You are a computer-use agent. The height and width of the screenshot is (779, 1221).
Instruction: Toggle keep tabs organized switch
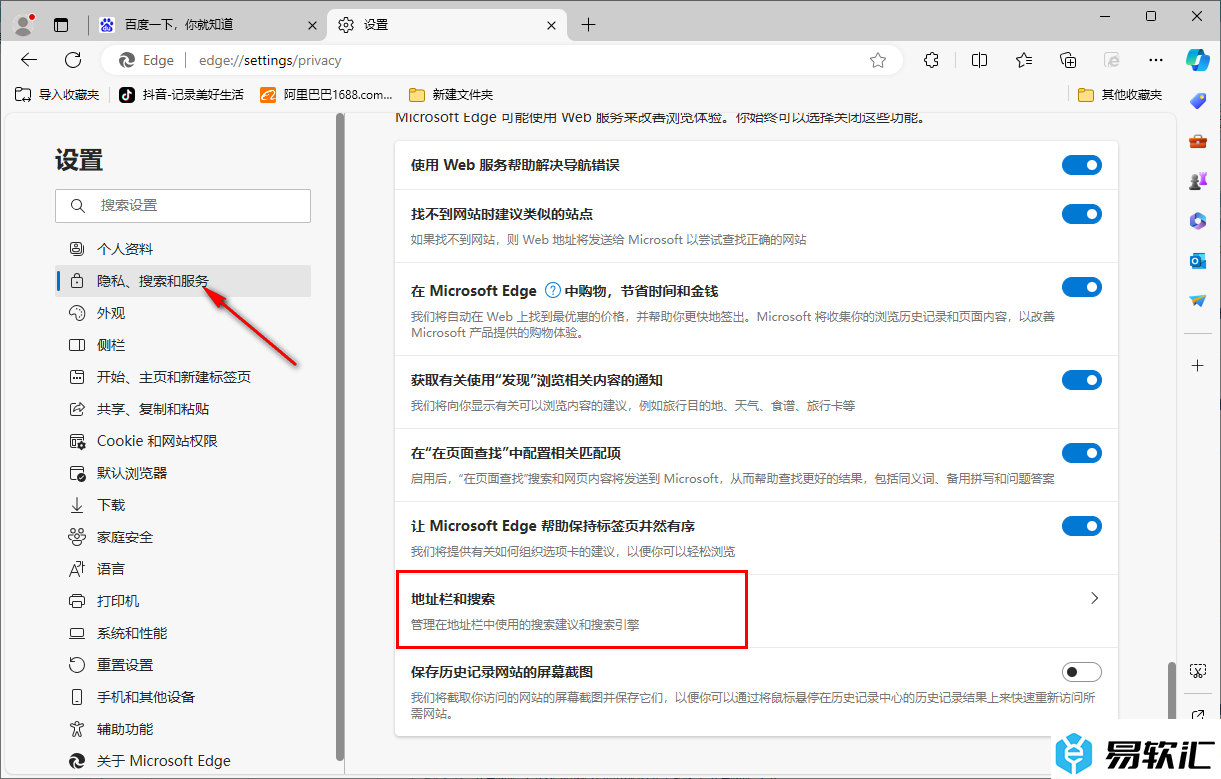tap(1082, 526)
